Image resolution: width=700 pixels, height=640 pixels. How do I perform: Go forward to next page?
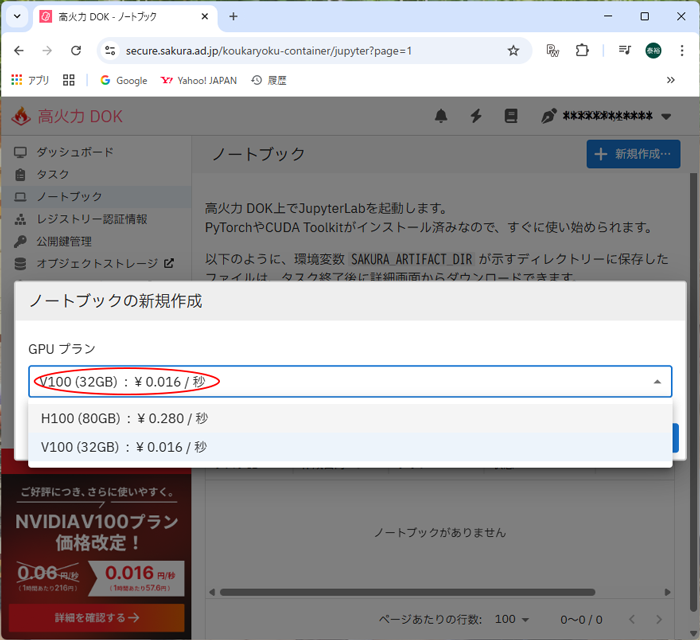47,50
